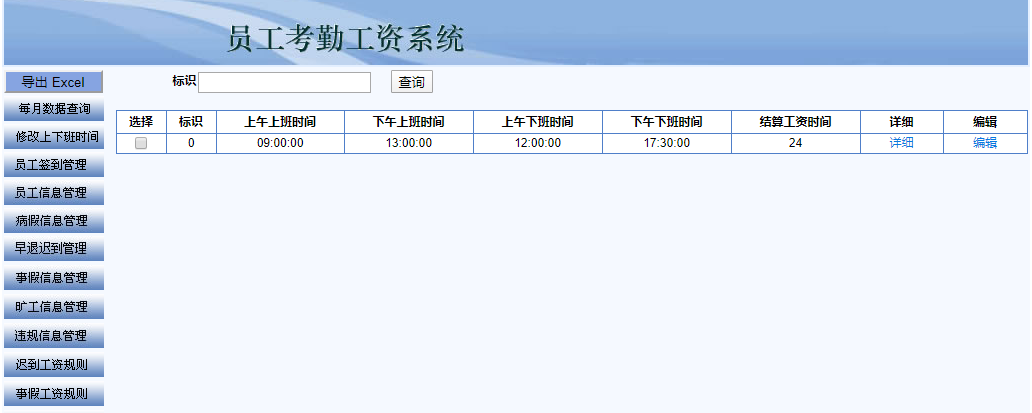The width and height of the screenshot is (1032, 413).
Task: Open 修改上下班时间 menu item
Action: point(53,137)
